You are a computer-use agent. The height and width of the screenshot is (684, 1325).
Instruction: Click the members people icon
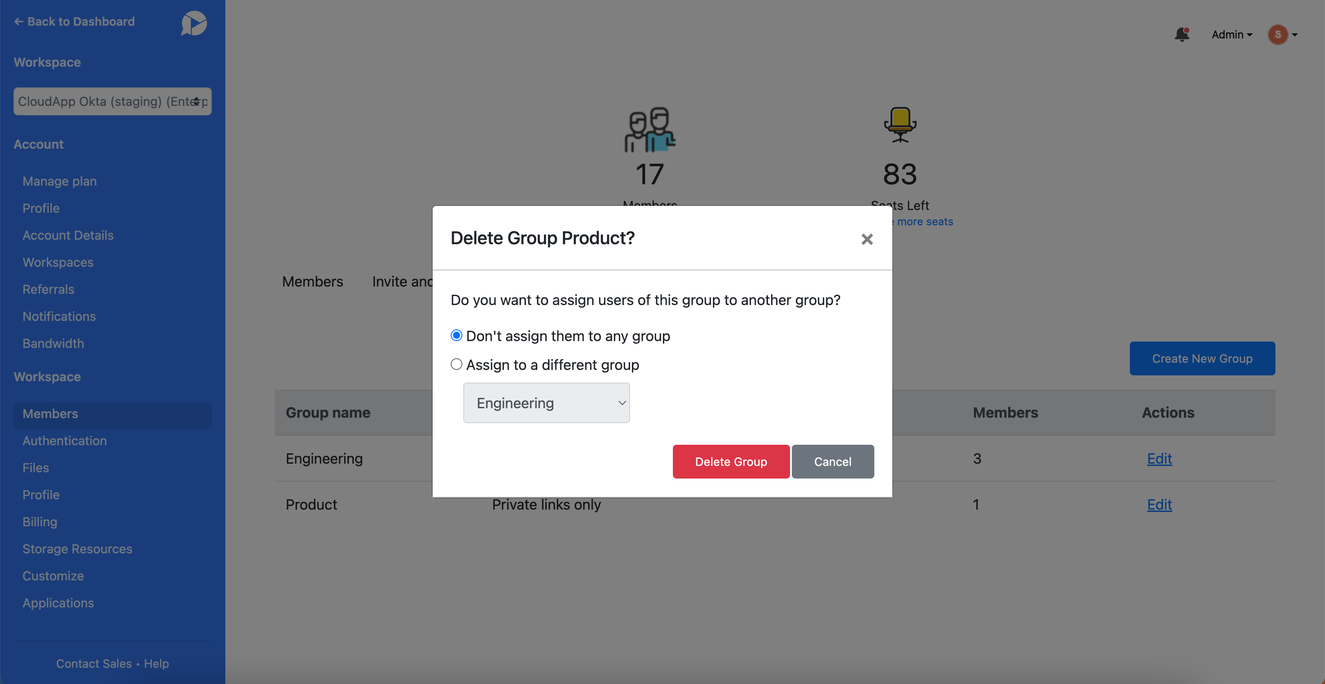650,130
